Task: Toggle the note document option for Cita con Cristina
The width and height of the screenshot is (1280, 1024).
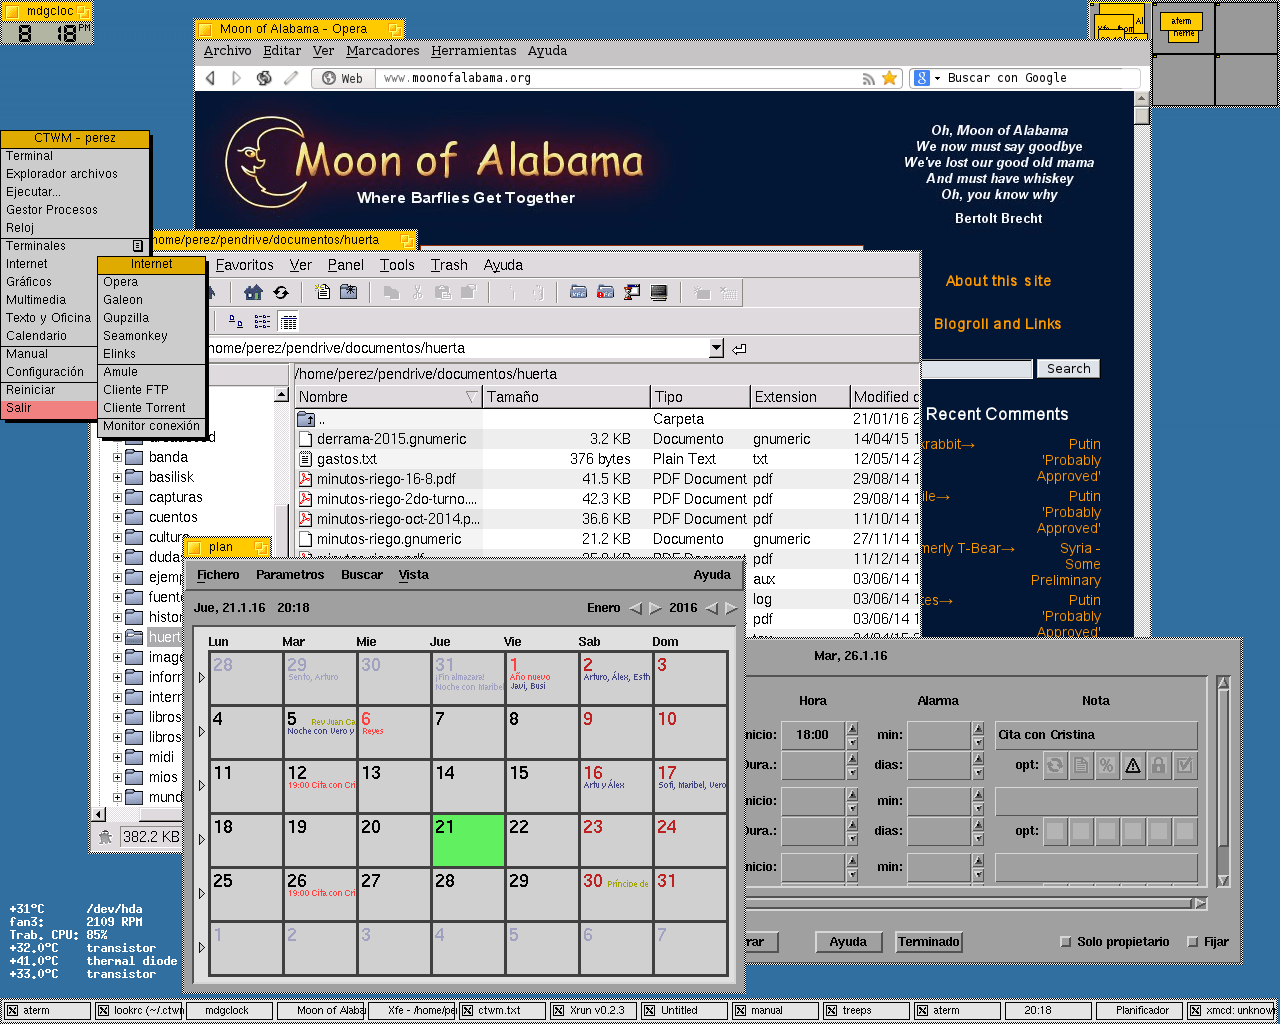Action: point(1081,766)
